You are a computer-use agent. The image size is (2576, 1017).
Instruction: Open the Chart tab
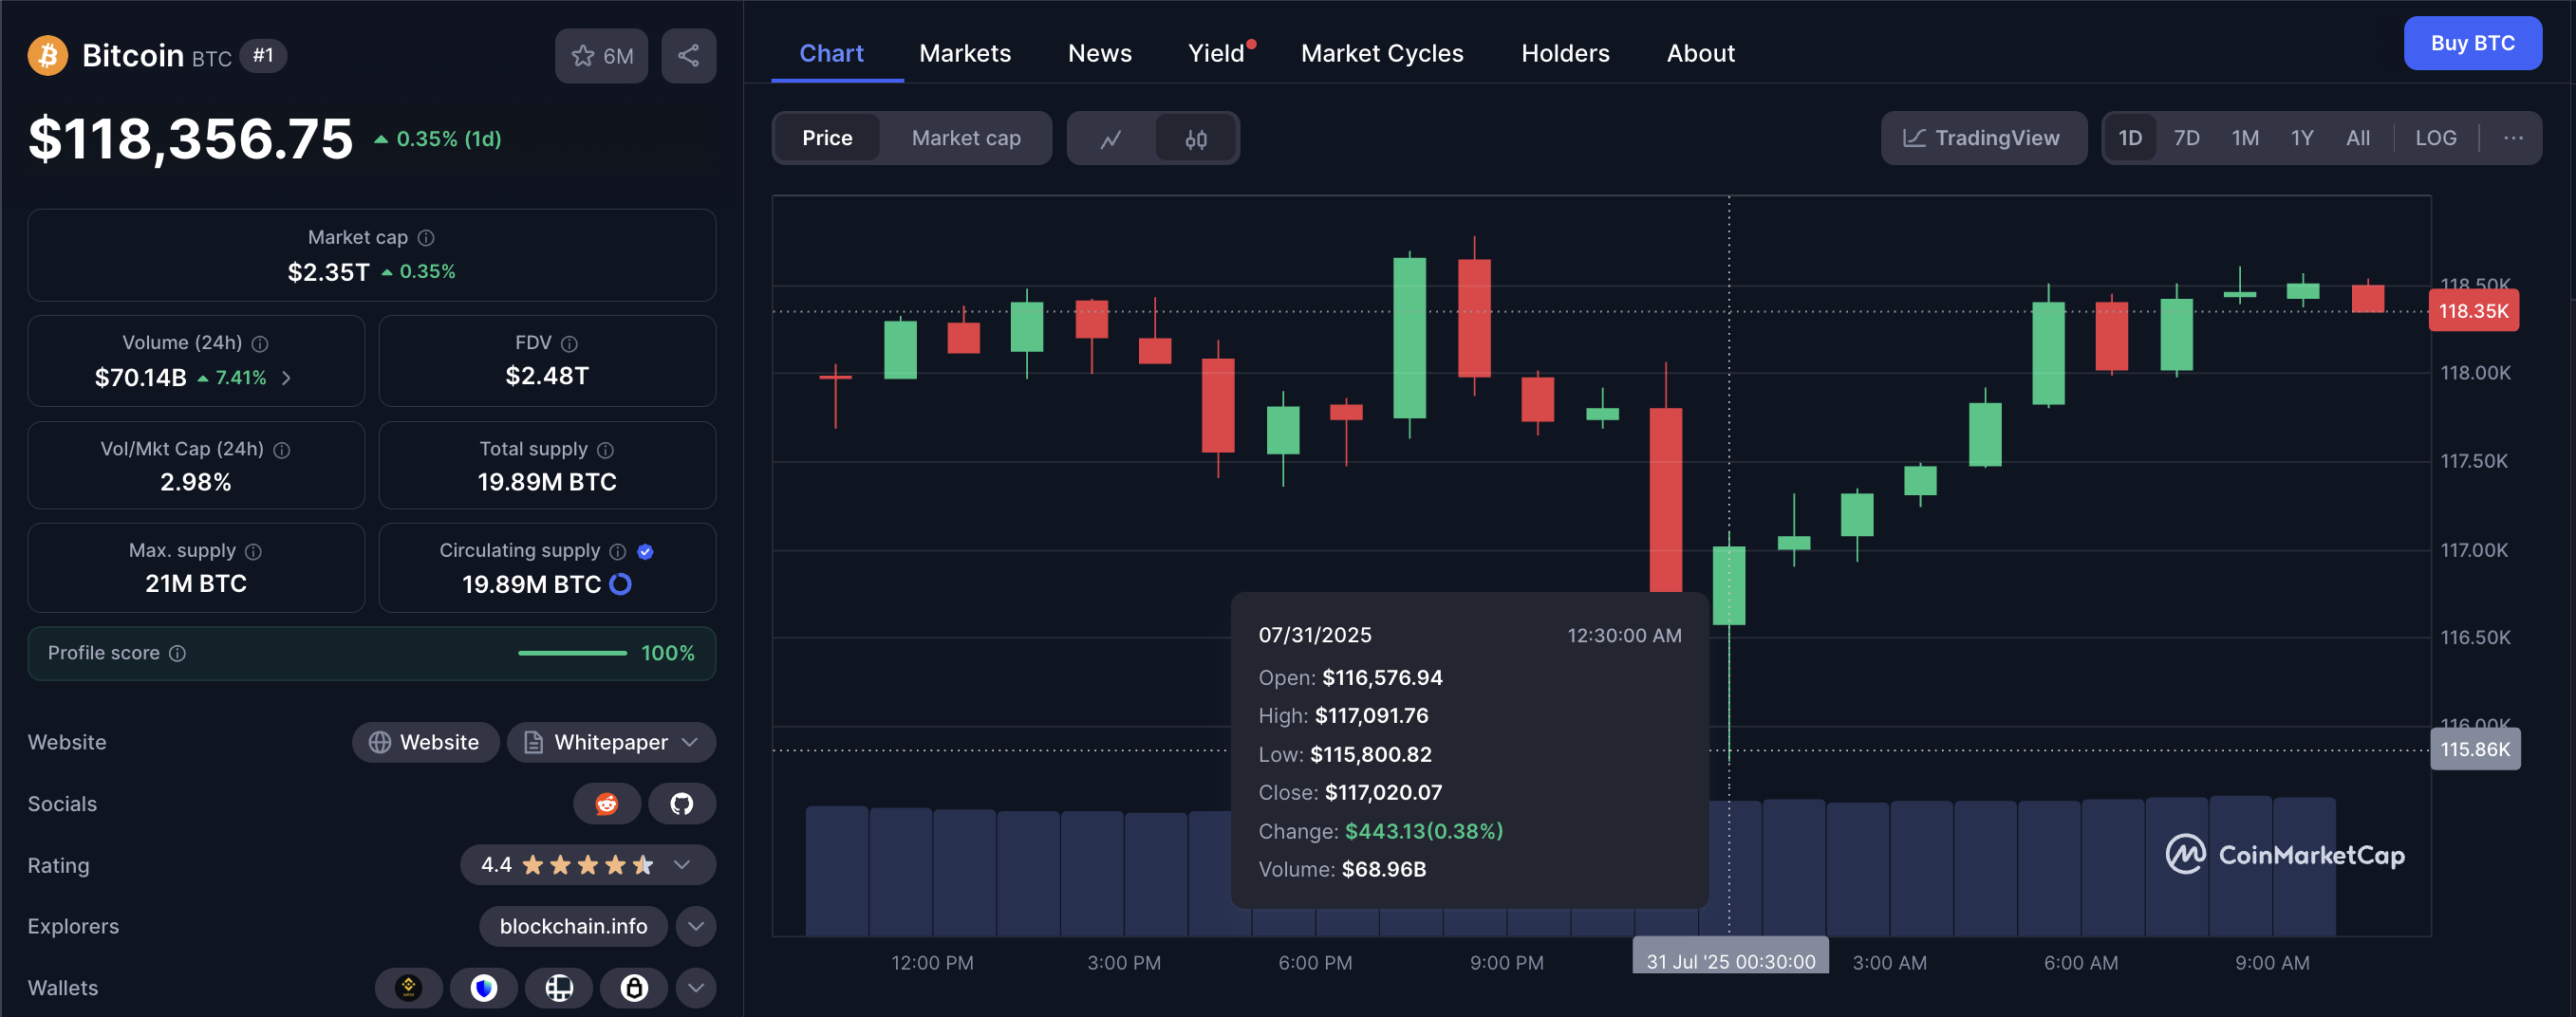tap(831, 53)
